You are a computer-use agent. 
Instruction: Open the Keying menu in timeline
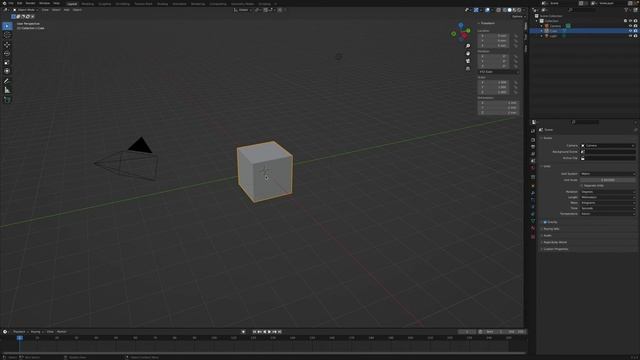click(x=37, y=332)
